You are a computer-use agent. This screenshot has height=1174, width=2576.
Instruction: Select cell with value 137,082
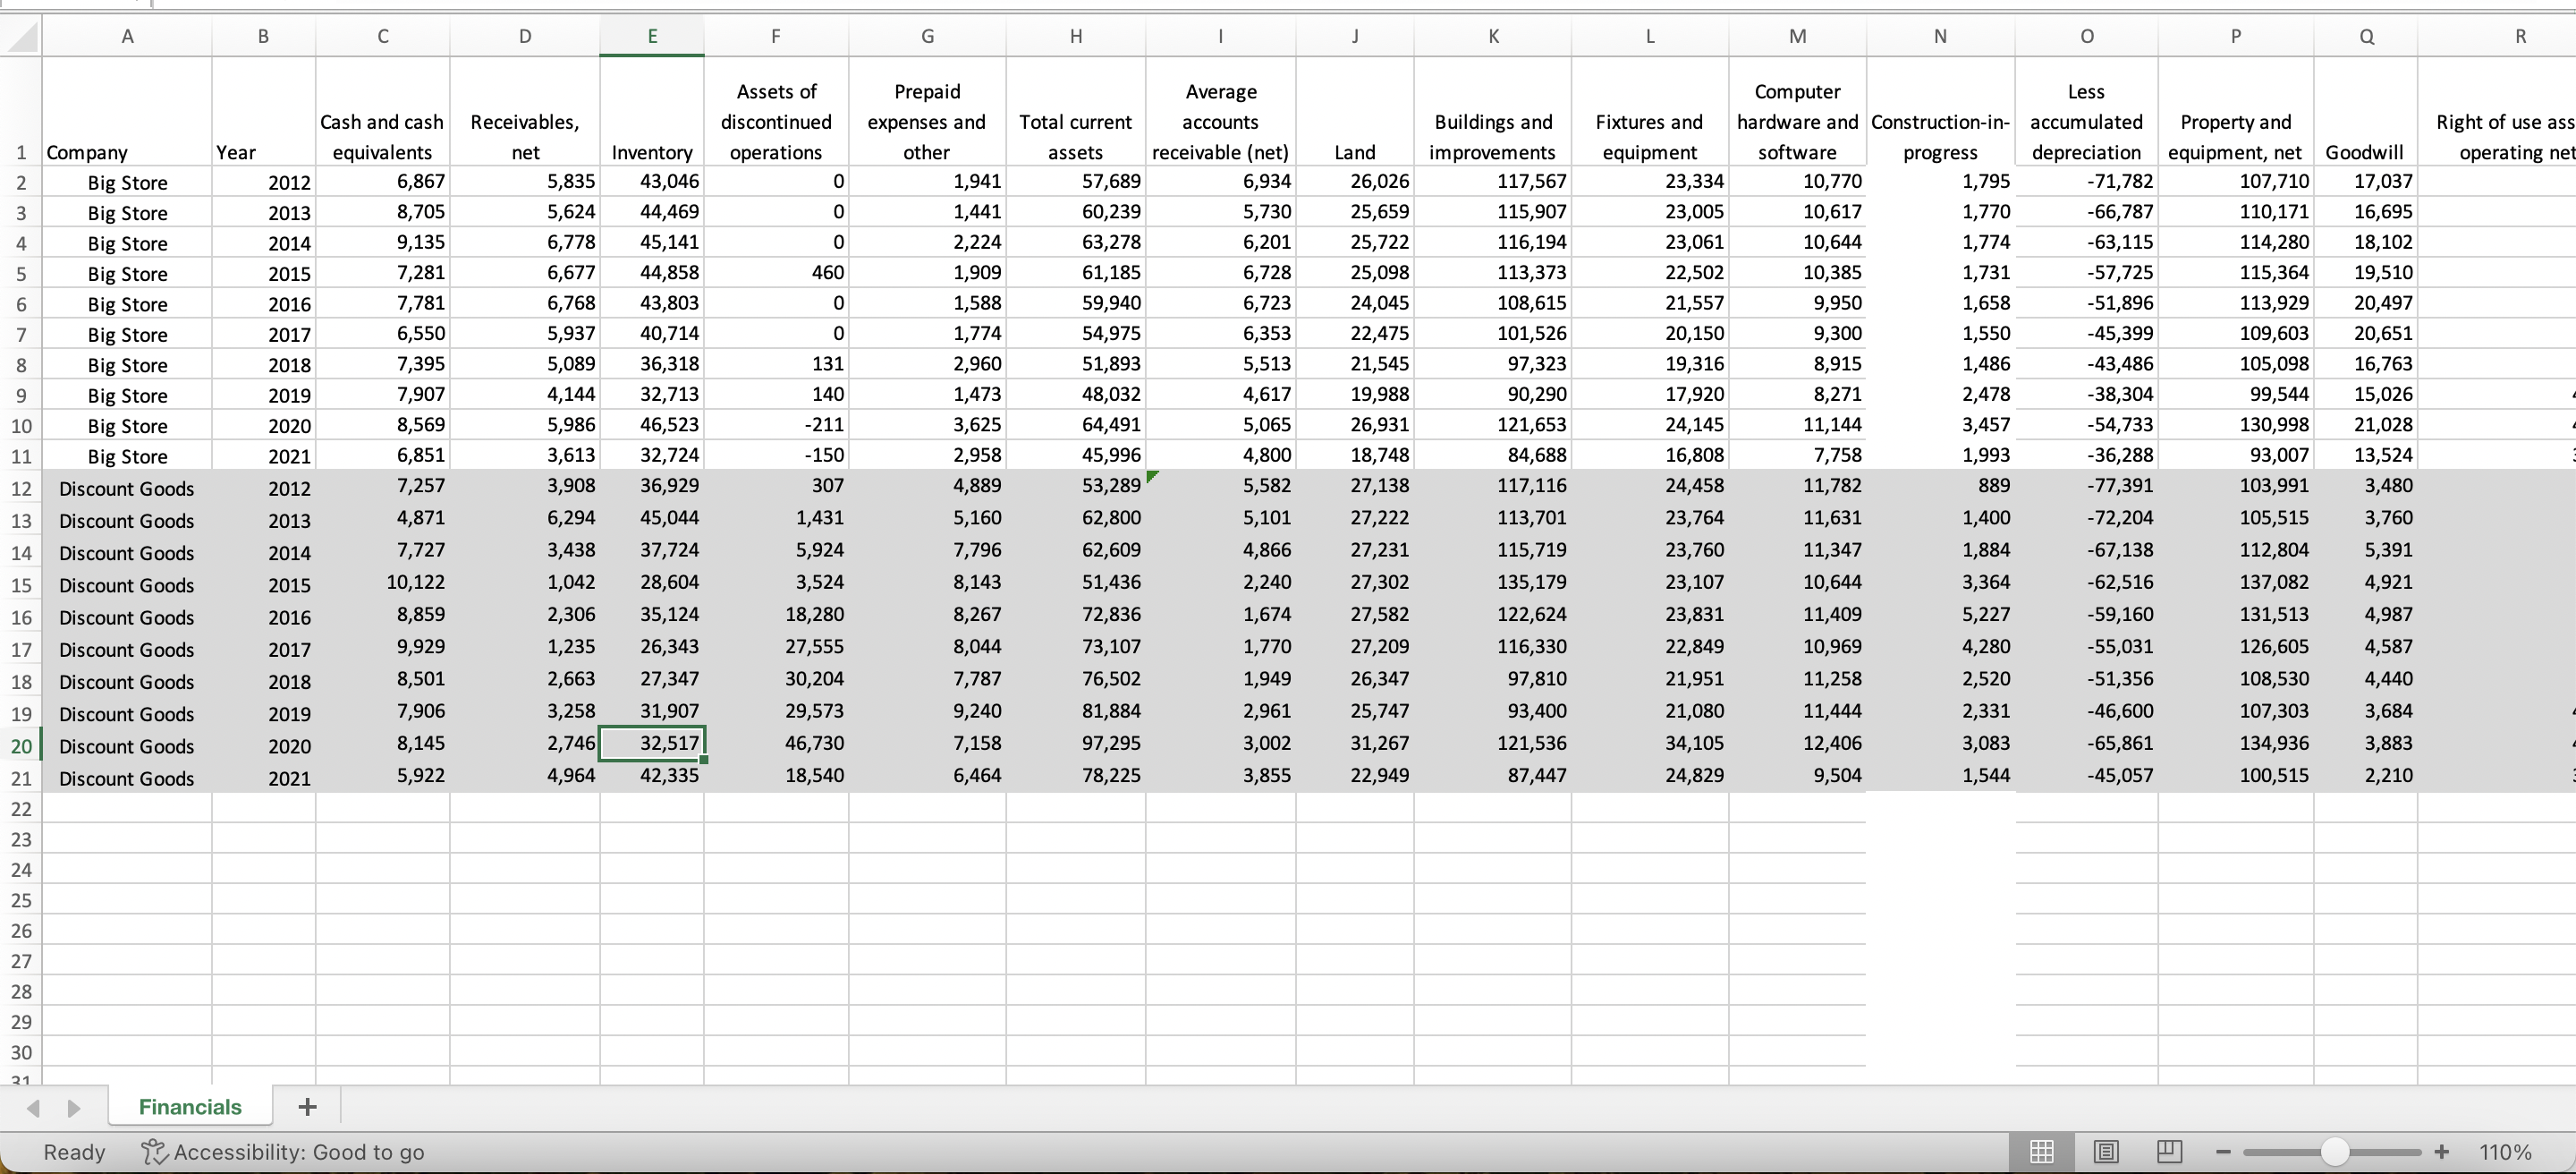(2236, 582)
